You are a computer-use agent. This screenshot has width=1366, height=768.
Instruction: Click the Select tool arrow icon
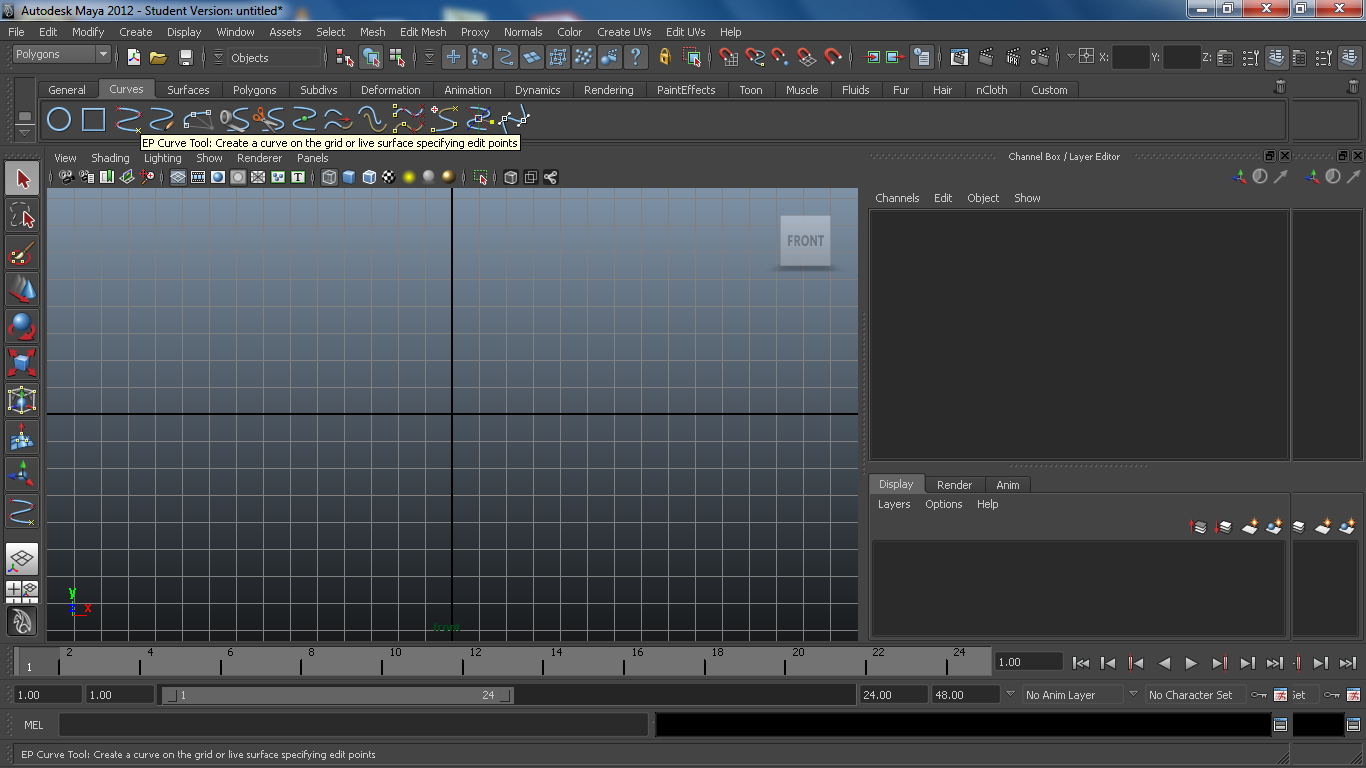click(x=22, y=179)
